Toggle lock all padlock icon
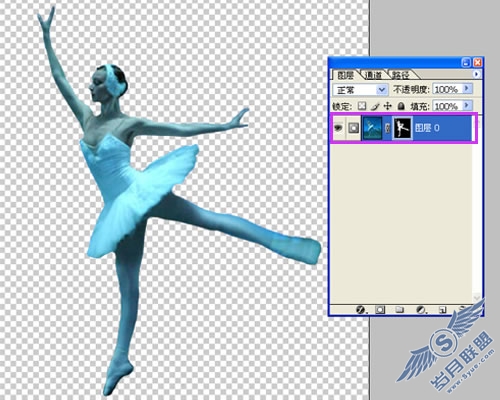Viewport: 500px width, 400px height. 401,106
